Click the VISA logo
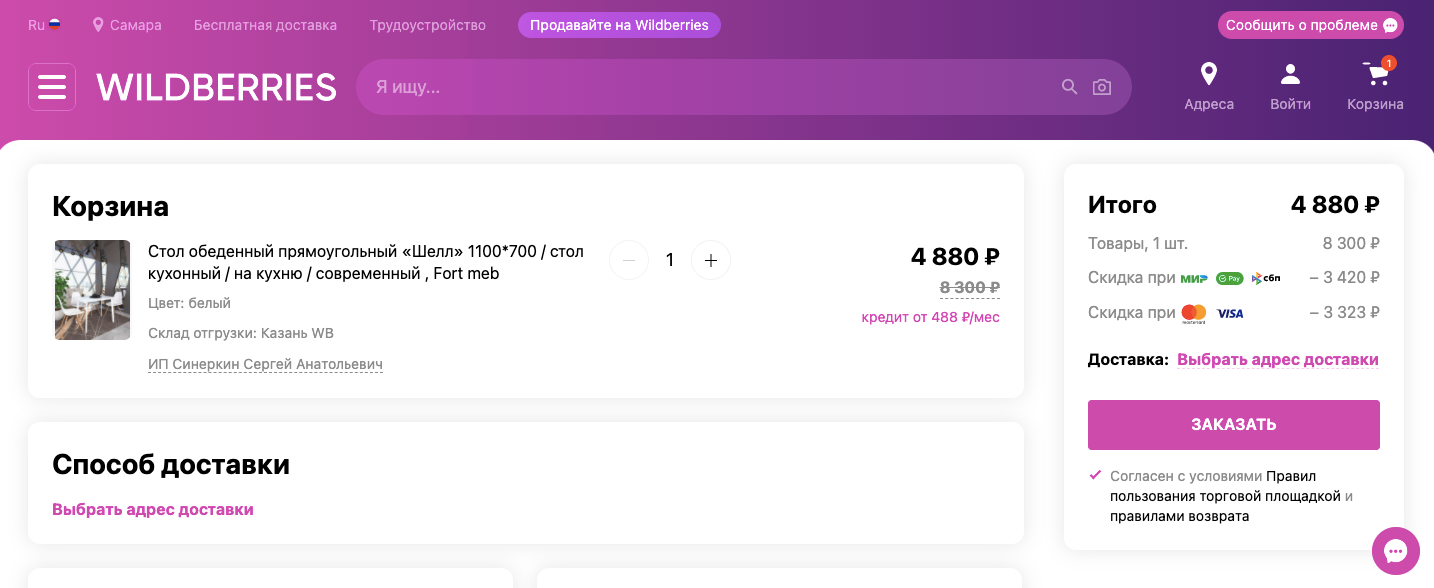Image resolution: width=1434 pixels, height=588 pixels. click(x=1230, y=313)
